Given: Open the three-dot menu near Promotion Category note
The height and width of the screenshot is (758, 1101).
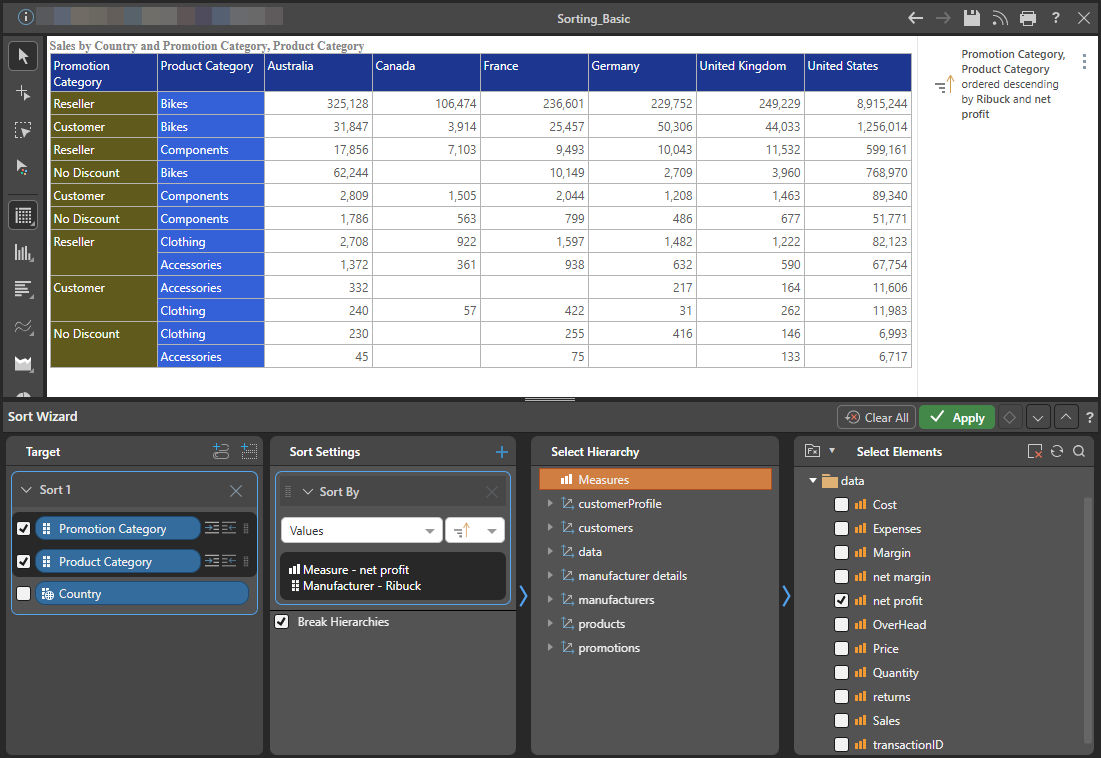Looking at the screenshot, I should pyautogui.click(x=1084, y=60).
